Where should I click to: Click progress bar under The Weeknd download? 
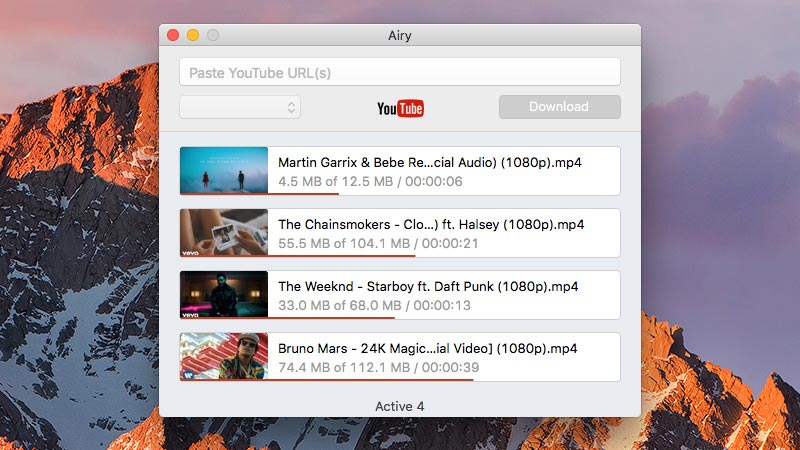(x=288, y=318)
